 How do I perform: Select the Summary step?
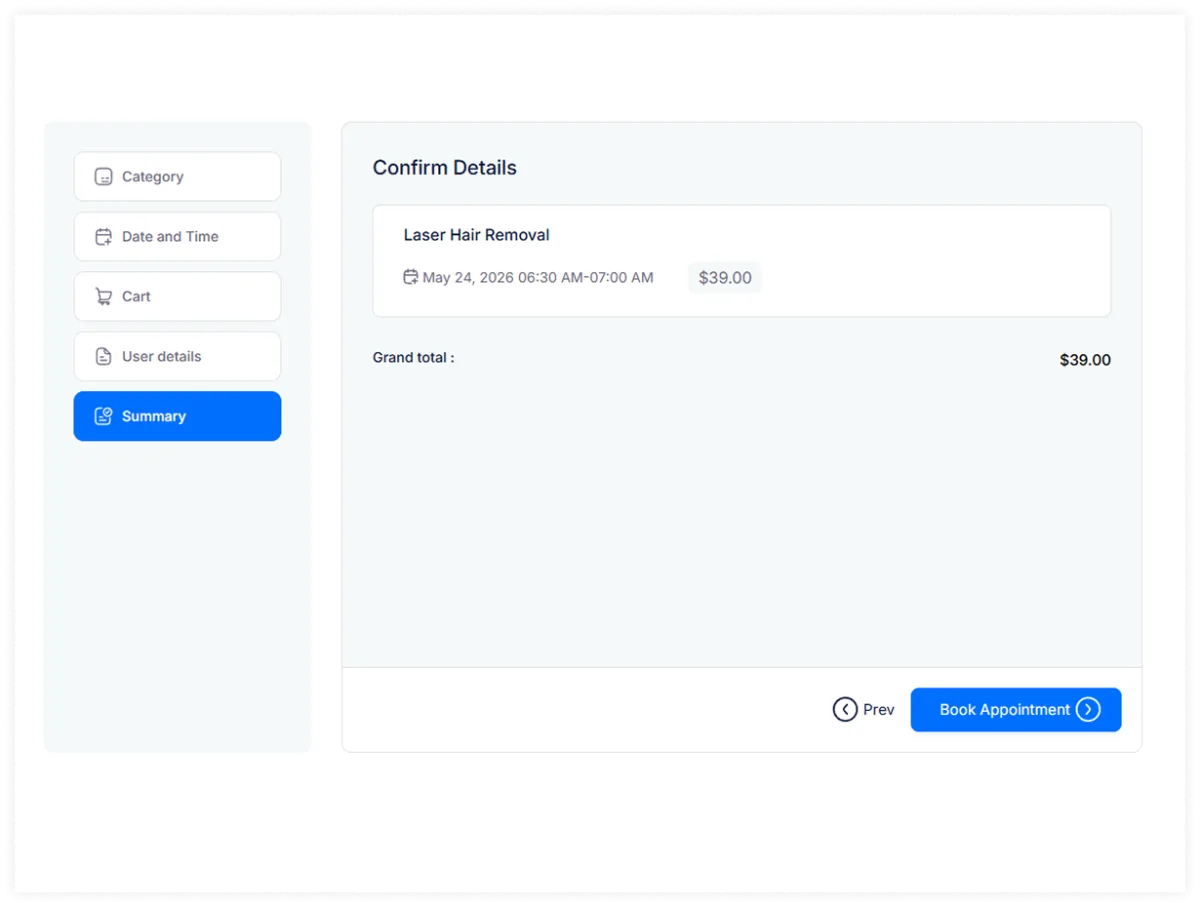click(177, 416)
